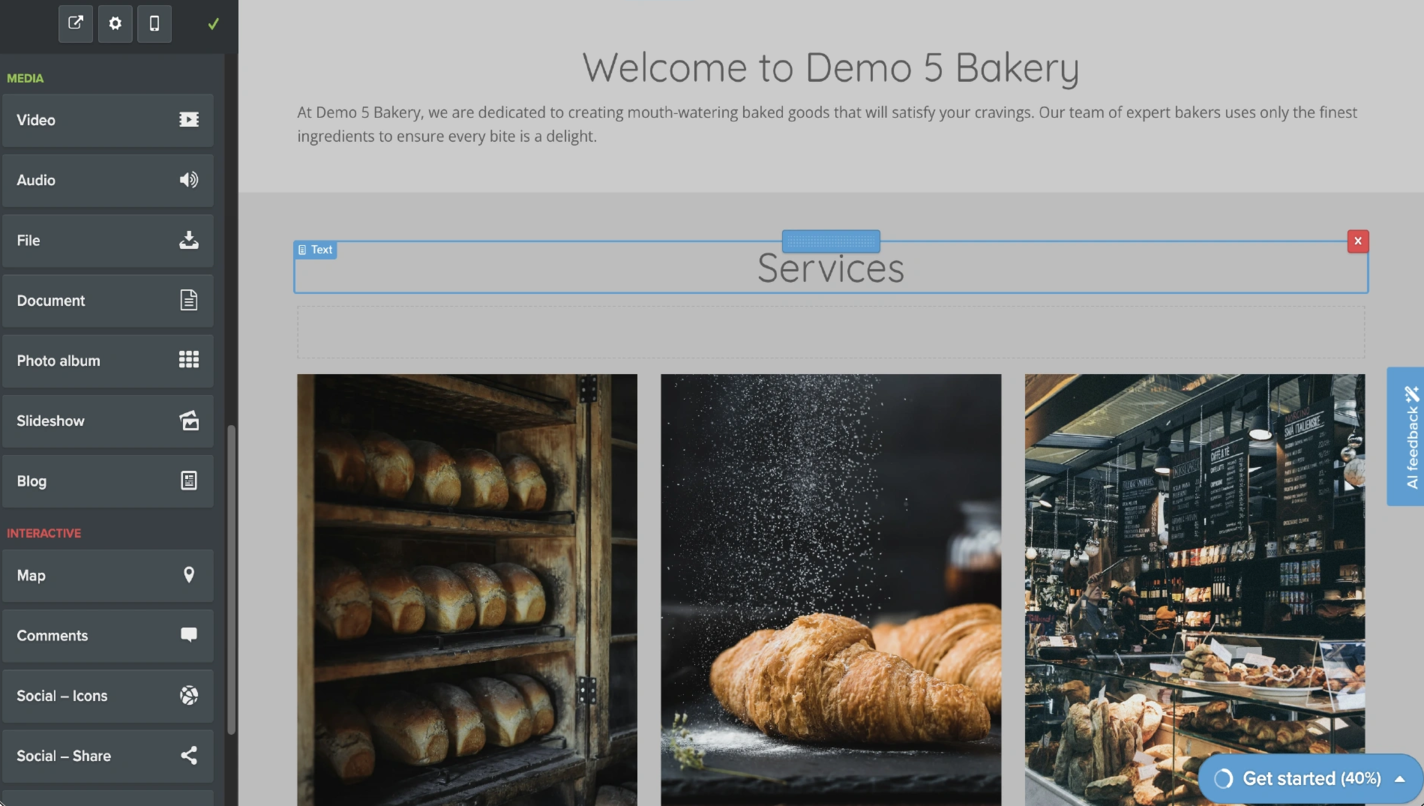Preview the website in a new tab

(x=75, y=24)
